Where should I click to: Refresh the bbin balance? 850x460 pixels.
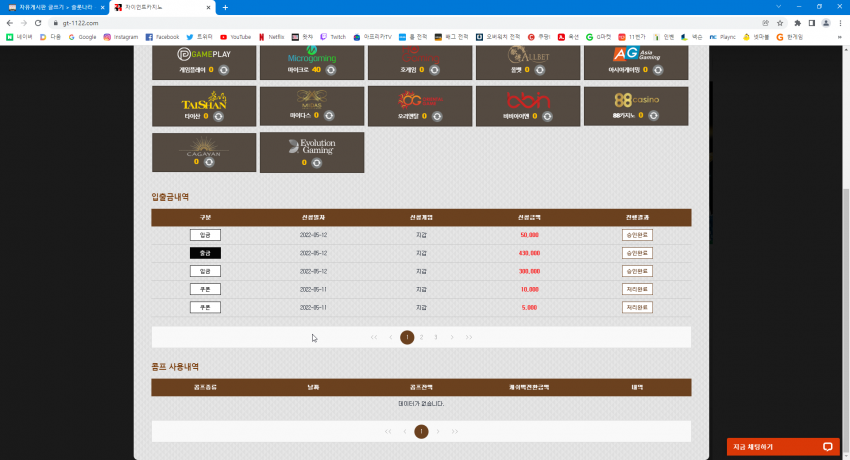point(547,116)
